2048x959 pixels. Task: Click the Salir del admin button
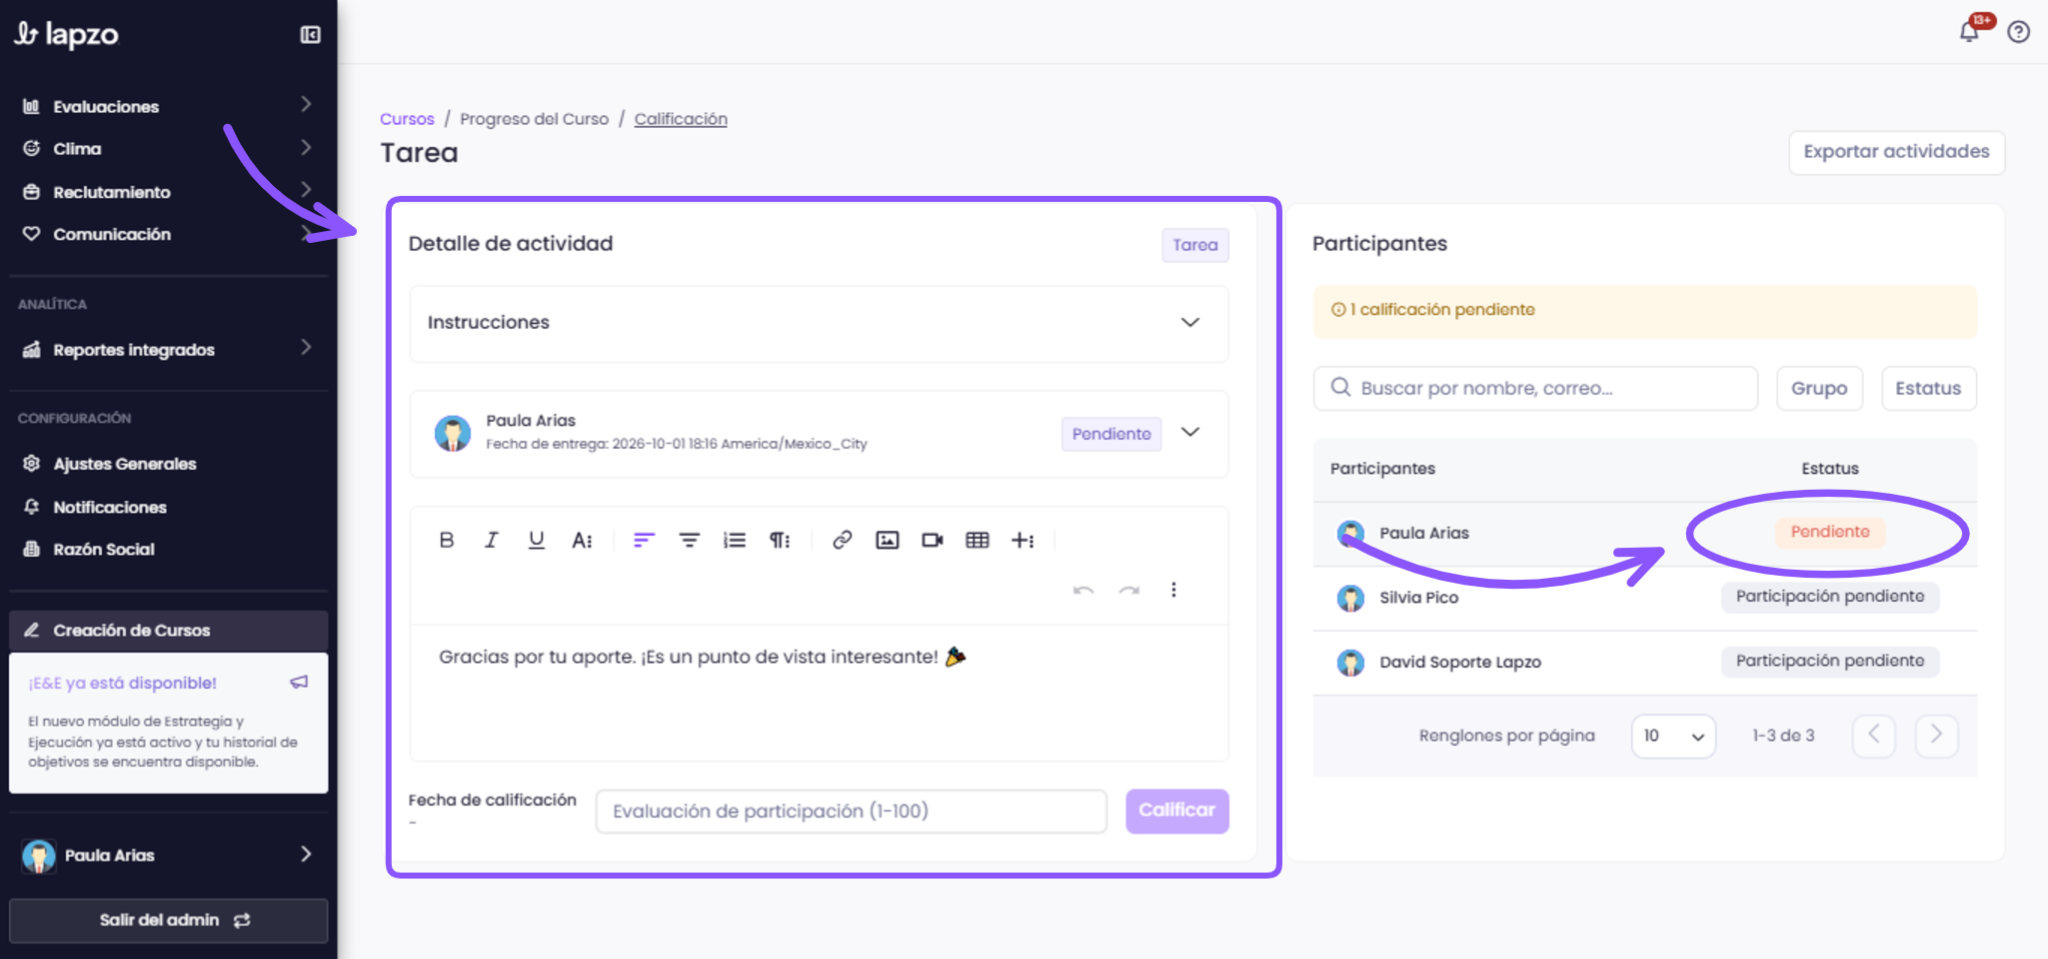(x=168, y=920)
